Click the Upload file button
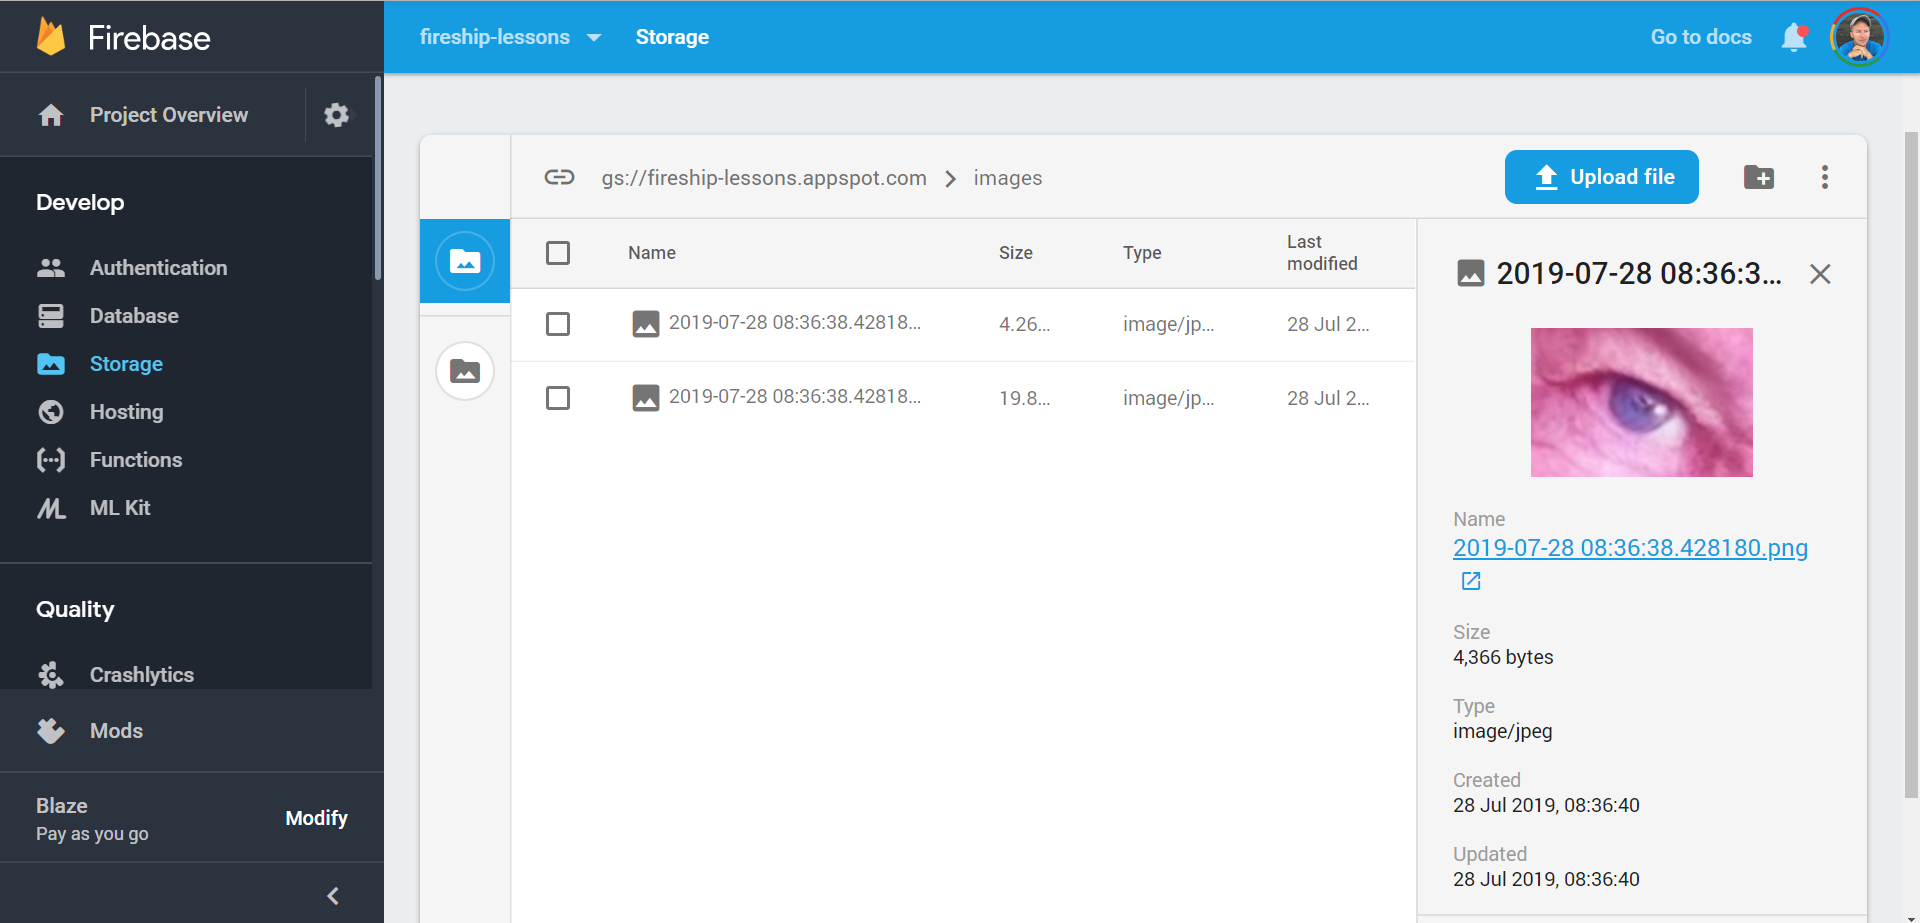Image resolution: width=1920 pixels, height=923 pixels. point(1600,177)
